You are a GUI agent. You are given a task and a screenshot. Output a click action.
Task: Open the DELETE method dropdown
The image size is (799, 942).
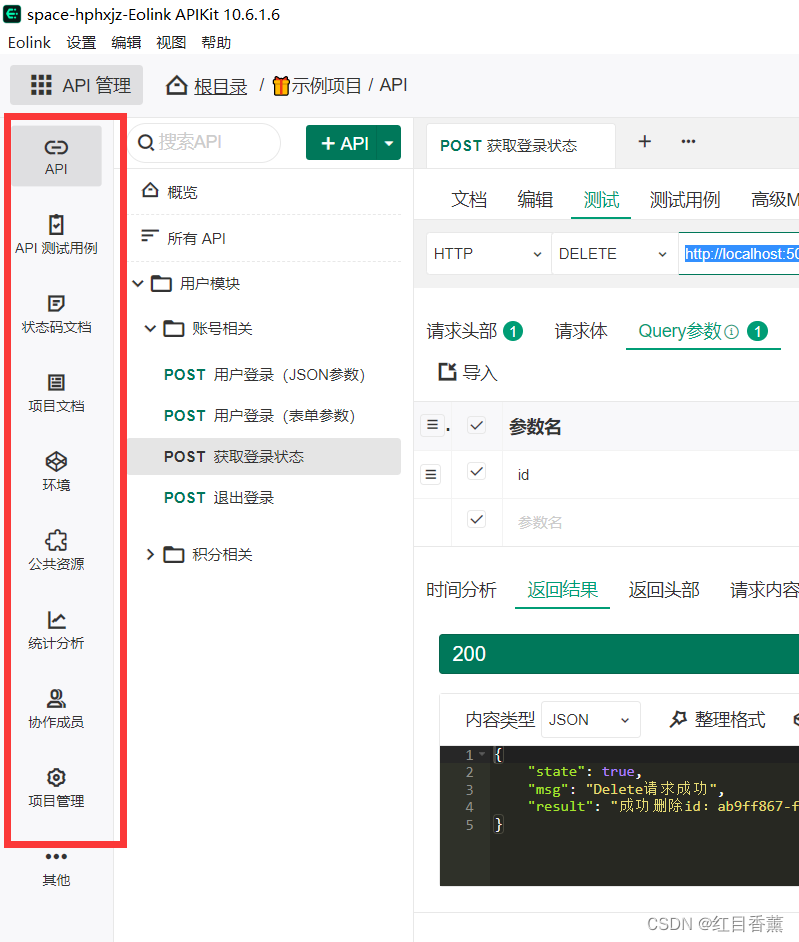(614, 254)
